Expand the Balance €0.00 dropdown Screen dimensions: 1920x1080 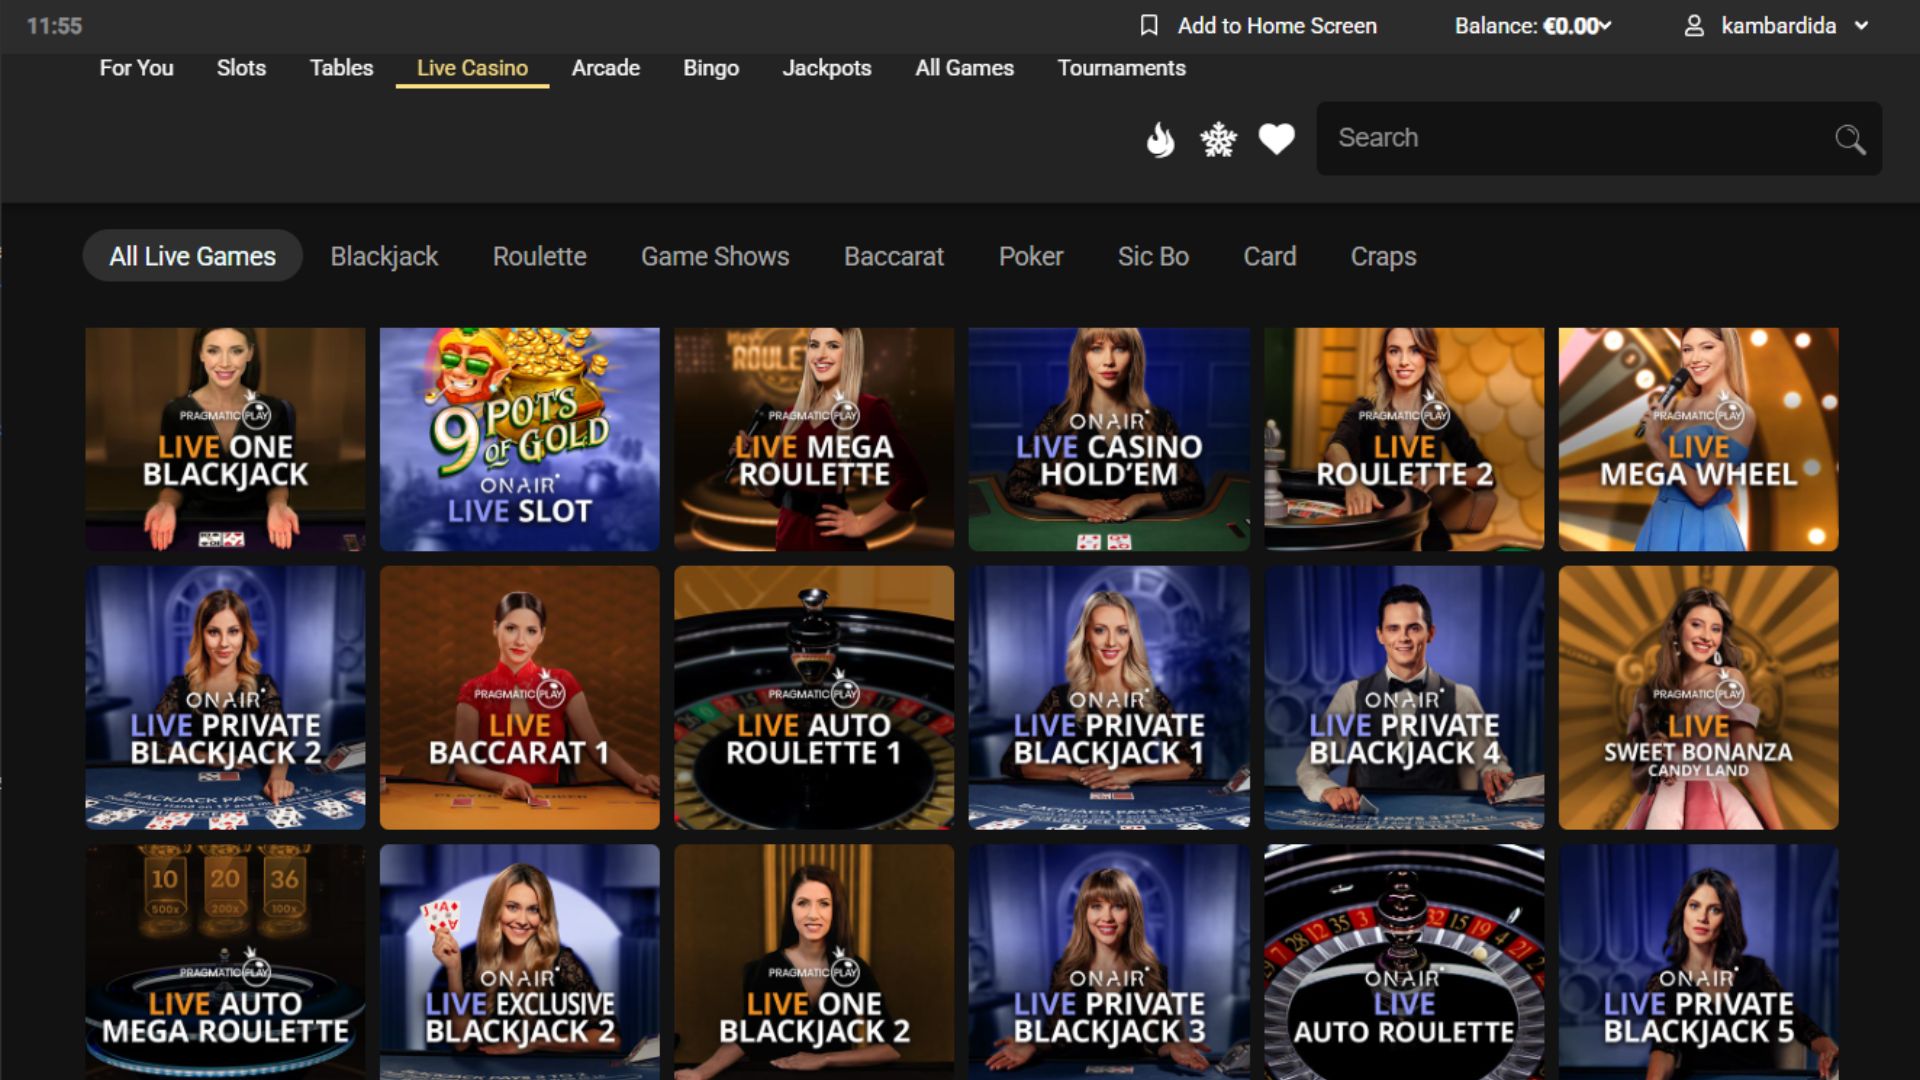[1533, 26]
